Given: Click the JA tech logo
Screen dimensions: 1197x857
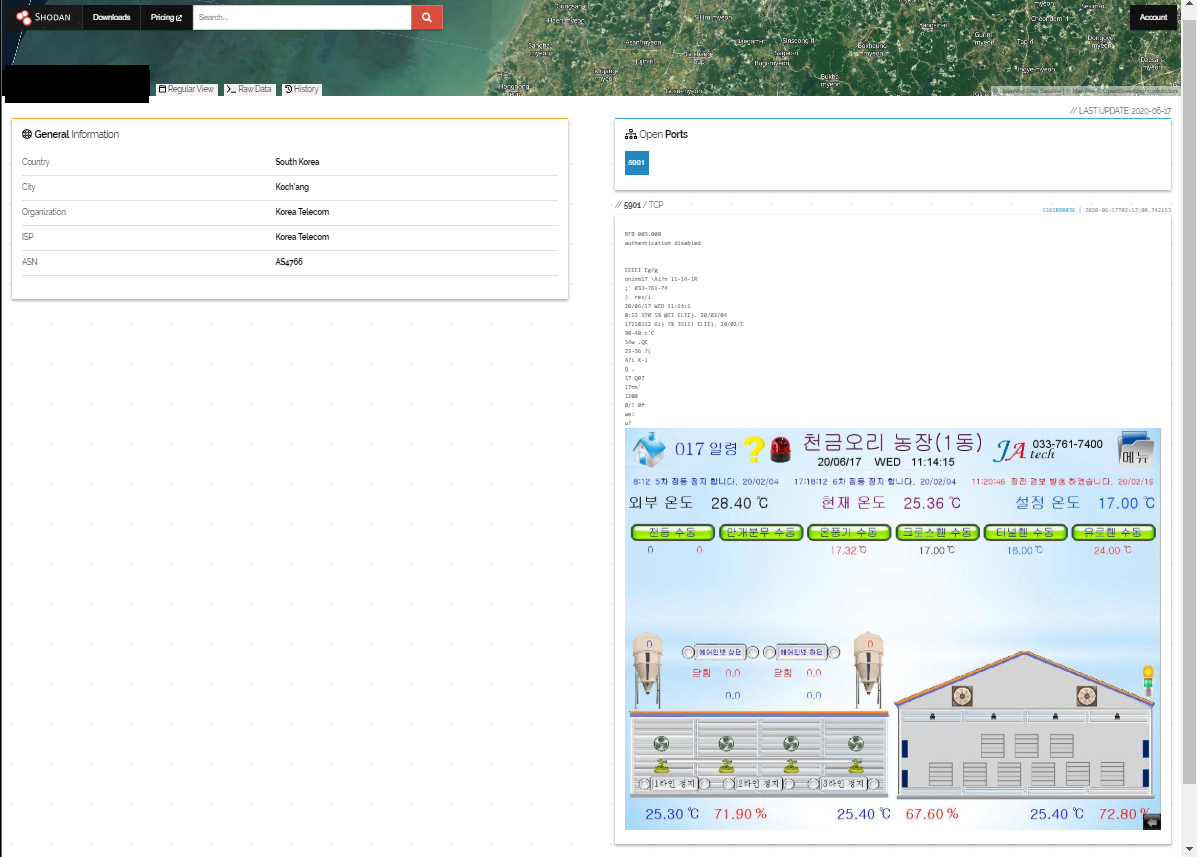Looking at the screenshot, I should pyautogui.click(x=1023, y=450).
